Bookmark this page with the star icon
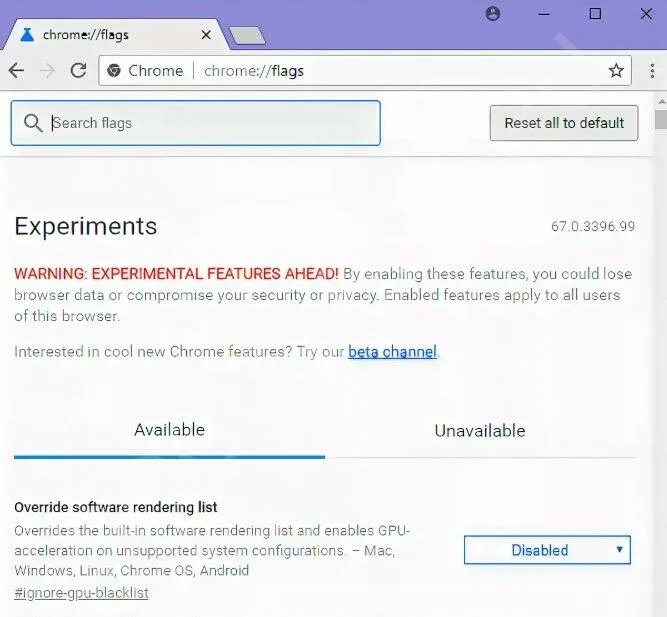 [x=616, y=71]
